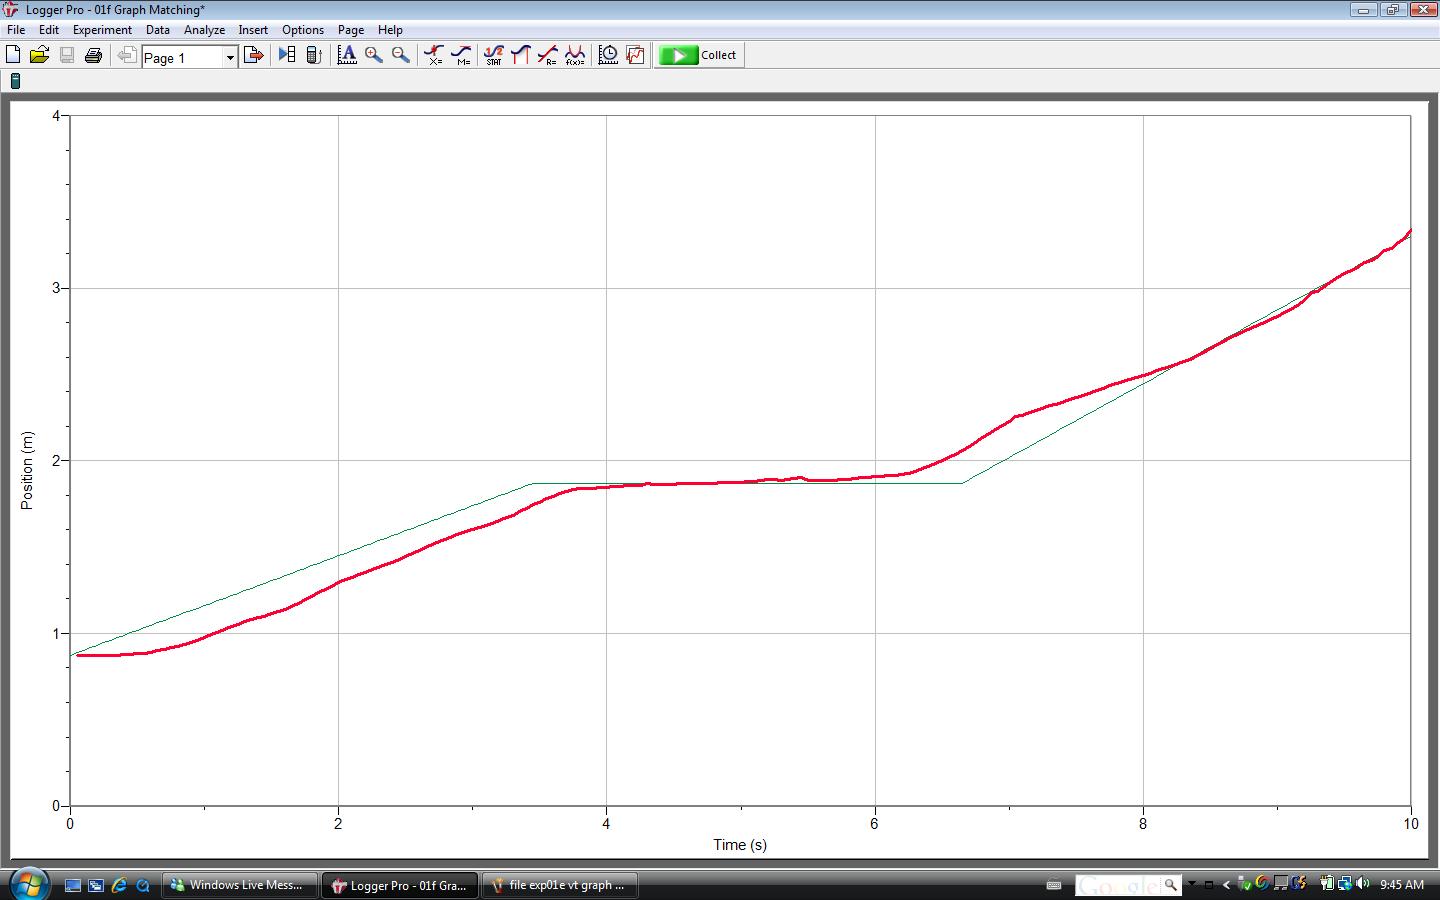The image size is (1440, 900).
Task: Go to next page arrow icon
Action: 254,55
